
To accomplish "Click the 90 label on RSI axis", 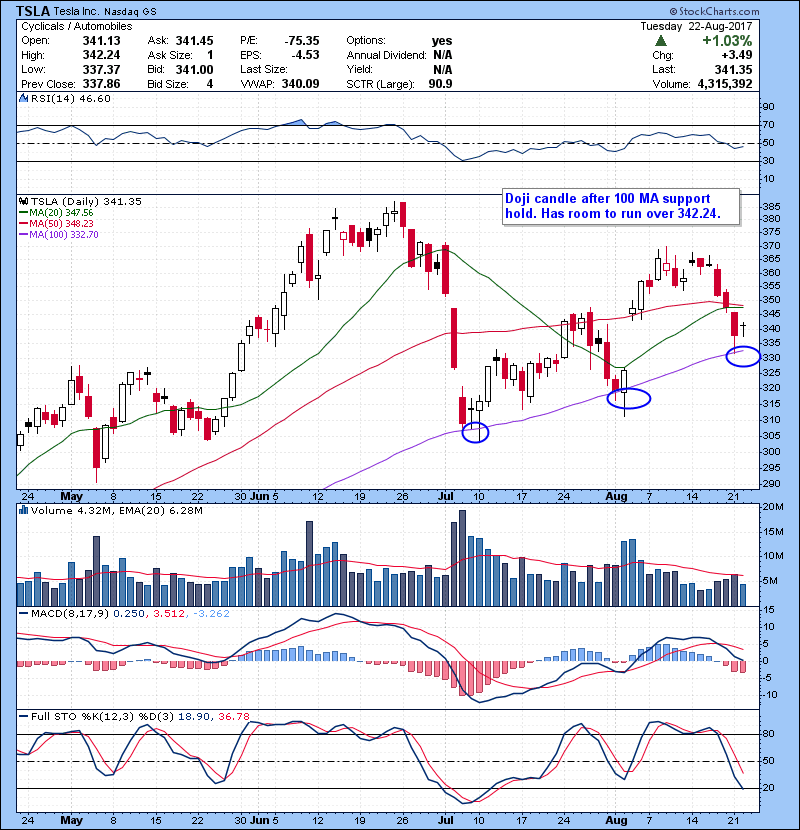I will pyautogui.click(x=768, y=107).
